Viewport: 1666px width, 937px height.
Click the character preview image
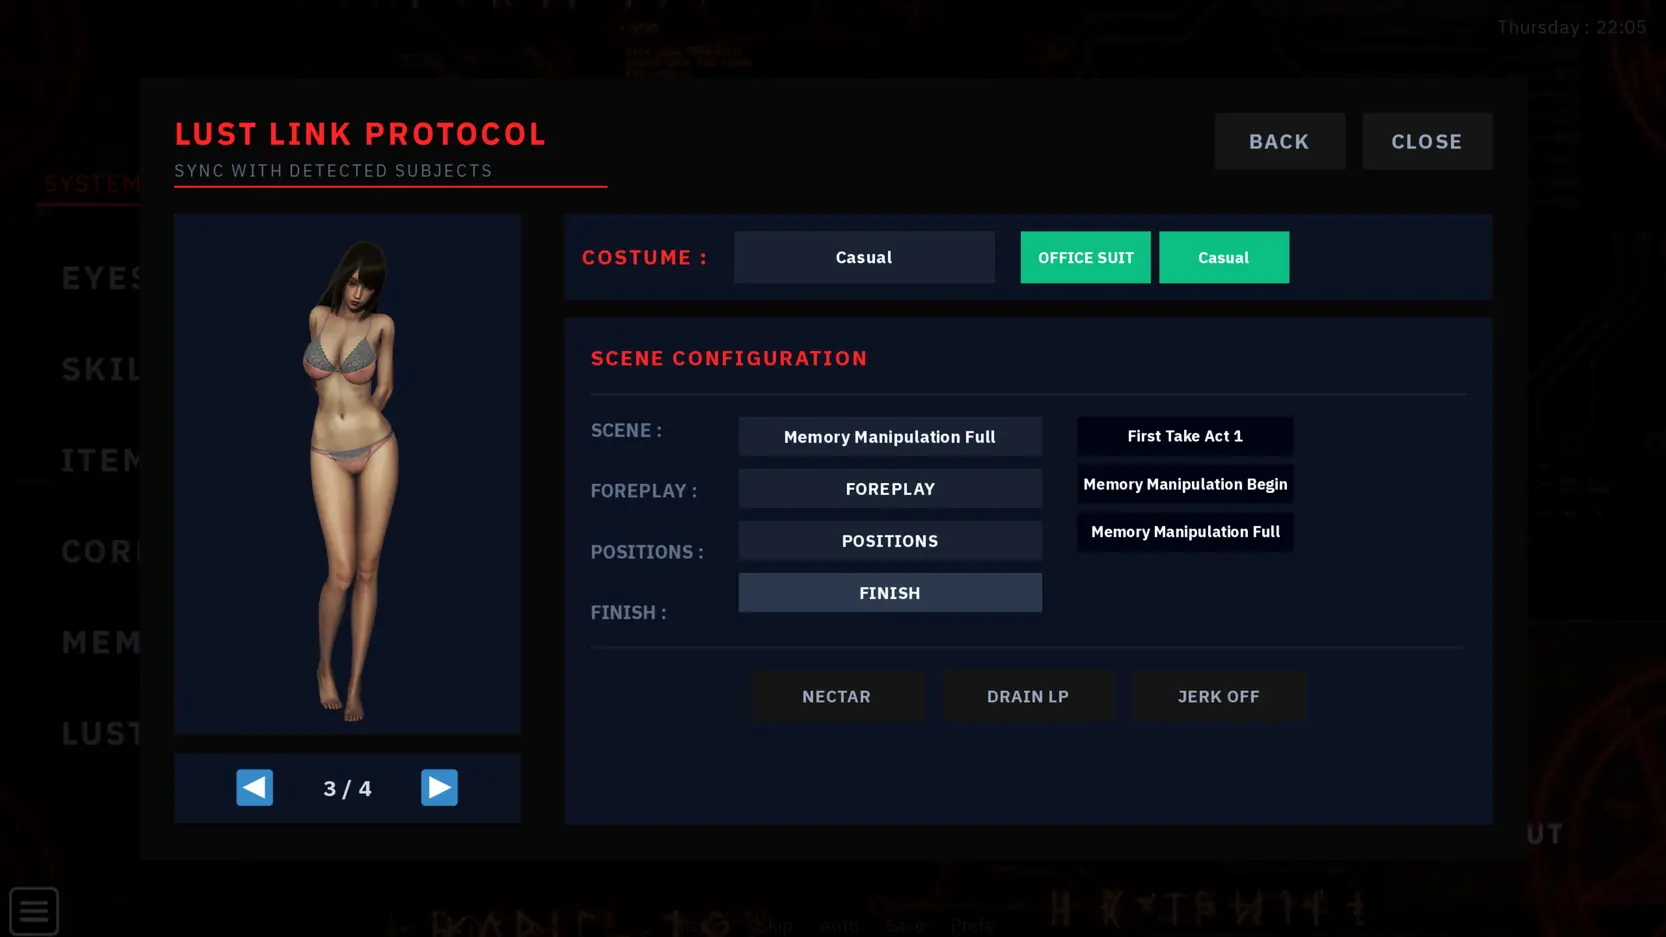click(x=347, y=474)
